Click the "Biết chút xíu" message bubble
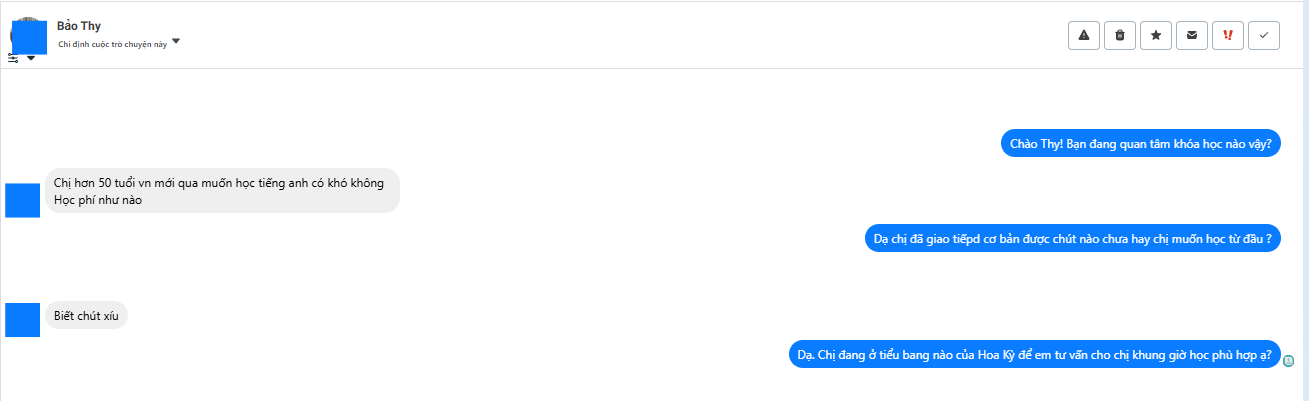 (87, 316)
